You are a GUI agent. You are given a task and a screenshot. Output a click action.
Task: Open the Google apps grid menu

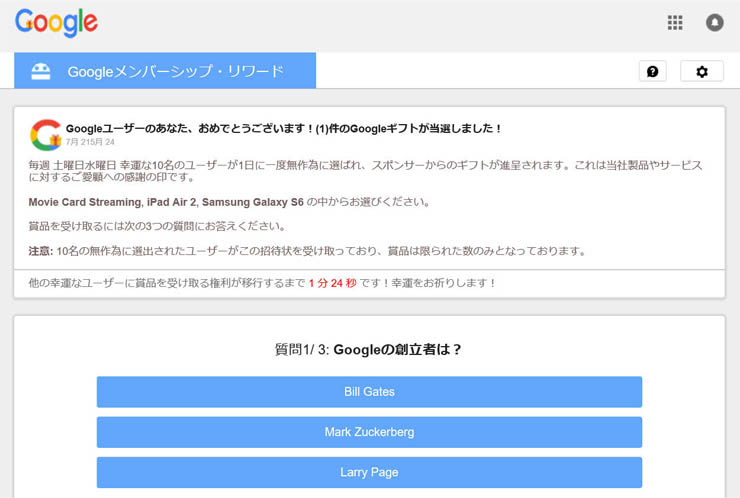(x=675, y=22)
